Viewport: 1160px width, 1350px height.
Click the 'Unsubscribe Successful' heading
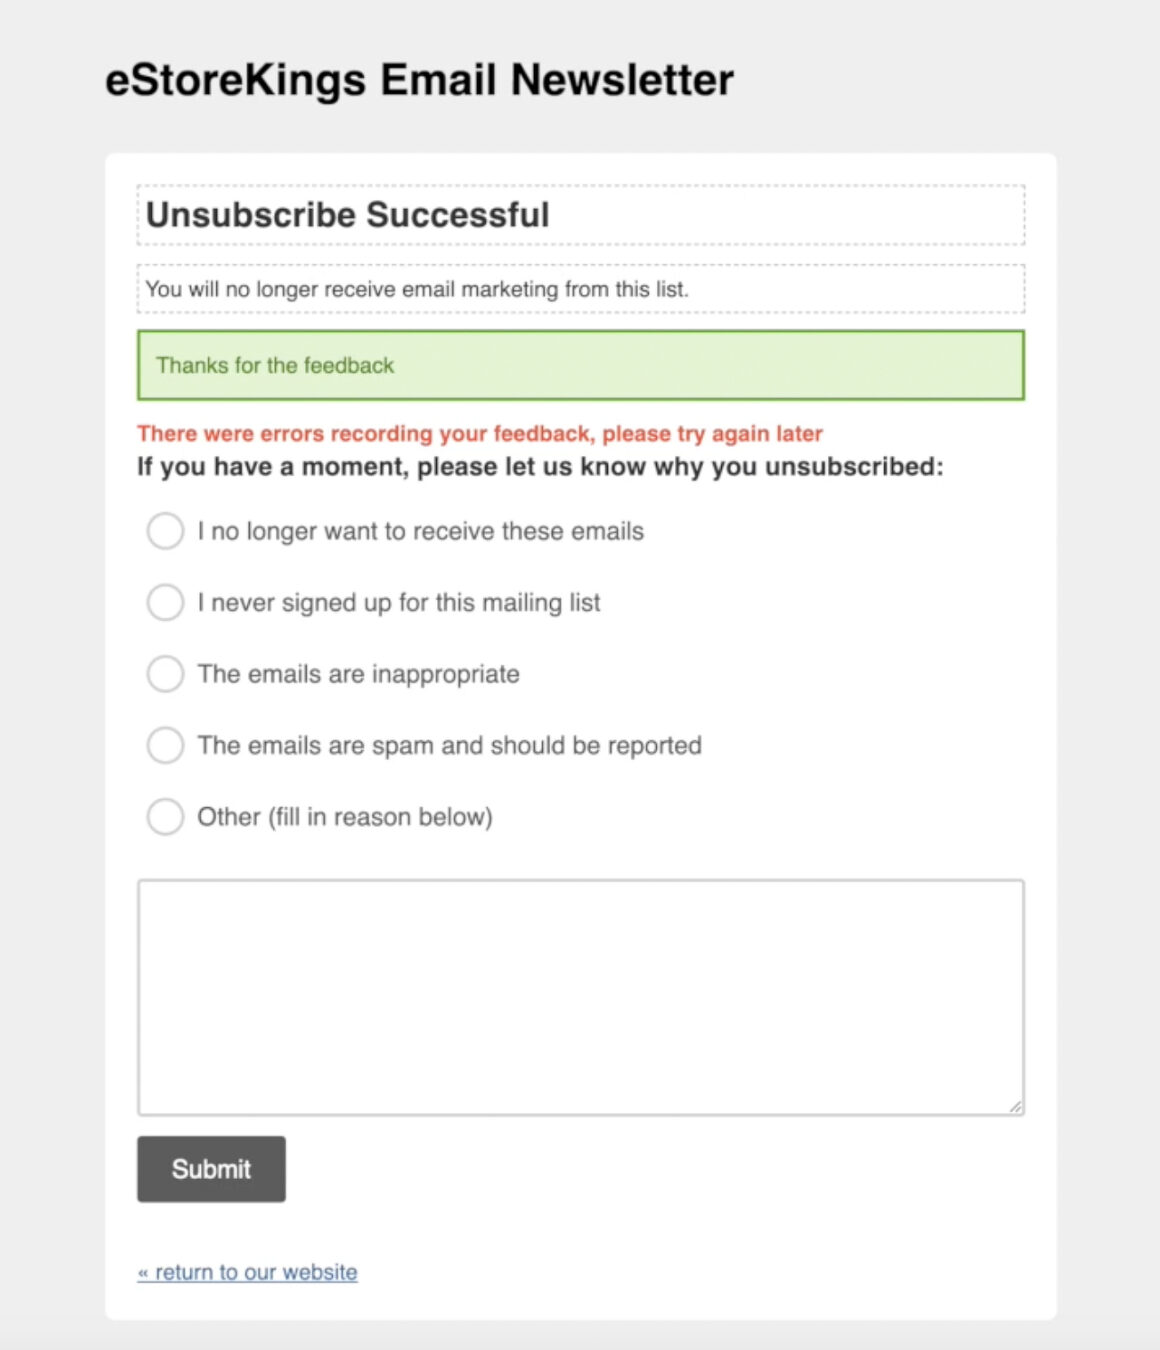click(x=348, y=214)
